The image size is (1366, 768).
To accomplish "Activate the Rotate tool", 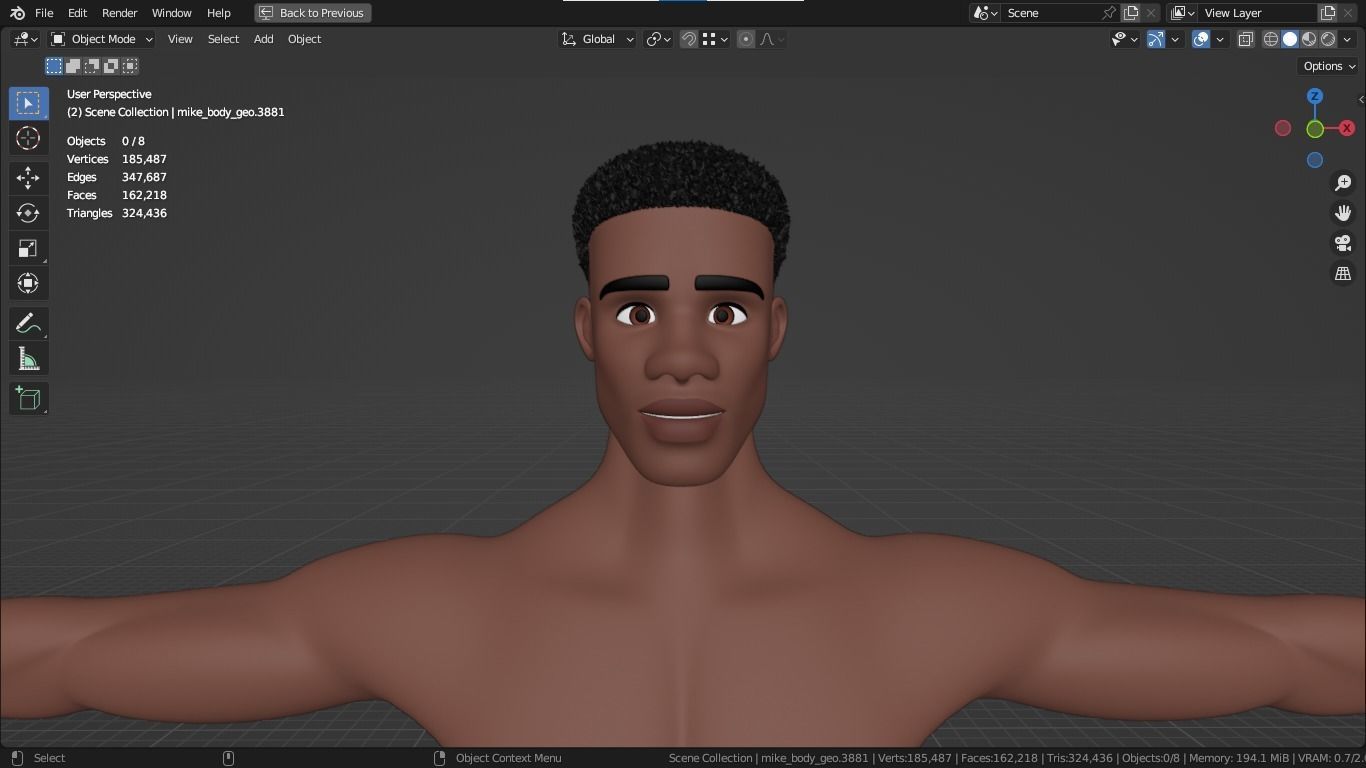I will click(28, 213).
